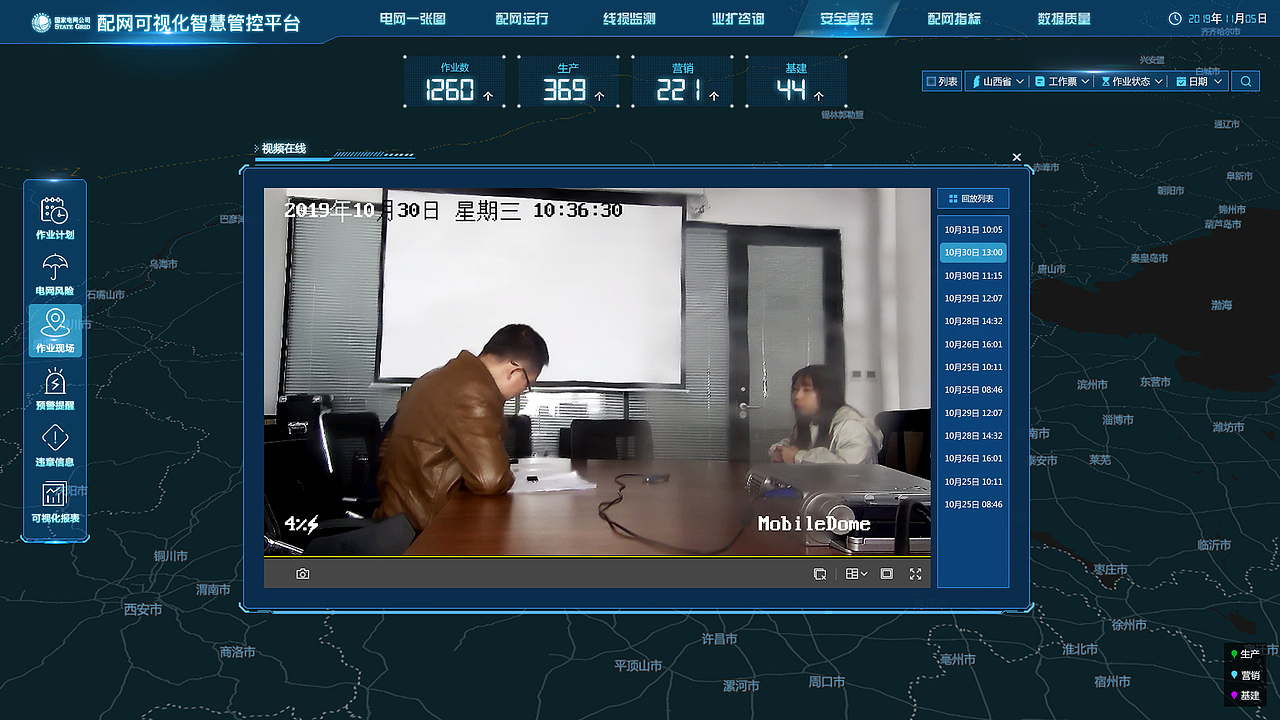Click the clock icon beside the date

click(x=1175, y=19)
